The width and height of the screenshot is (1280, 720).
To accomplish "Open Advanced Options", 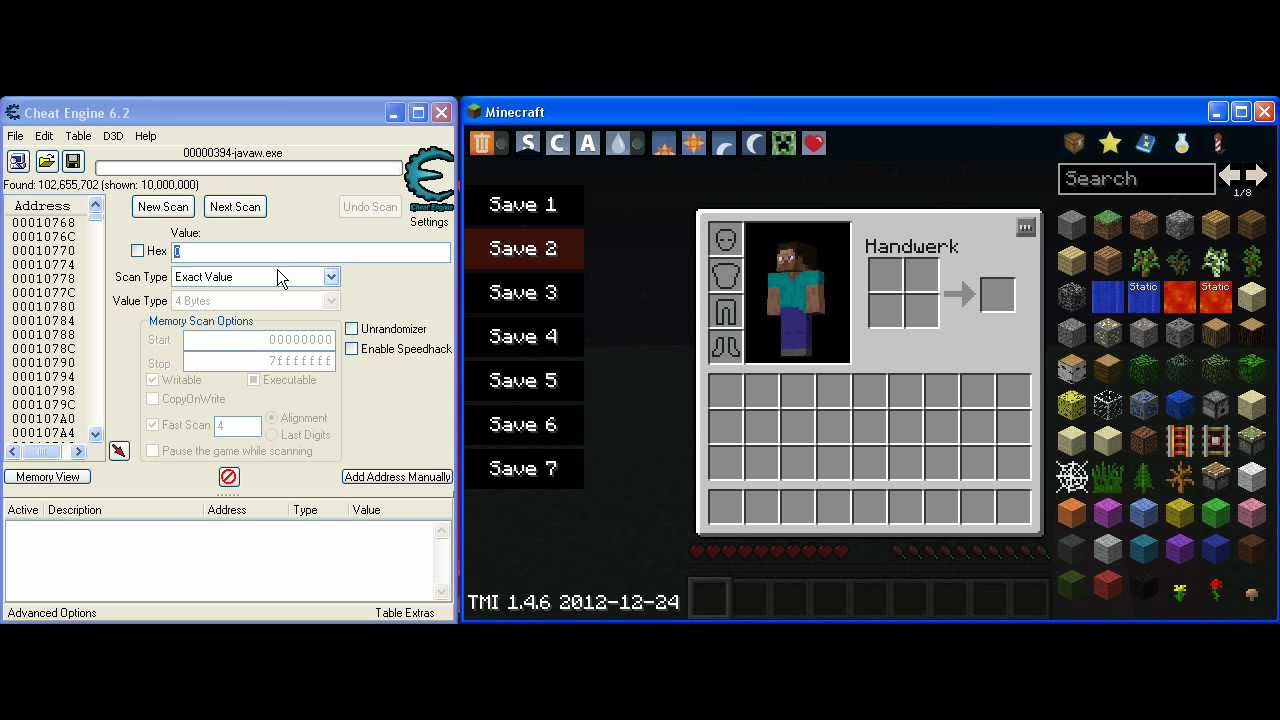I will [x=52, y=613].
